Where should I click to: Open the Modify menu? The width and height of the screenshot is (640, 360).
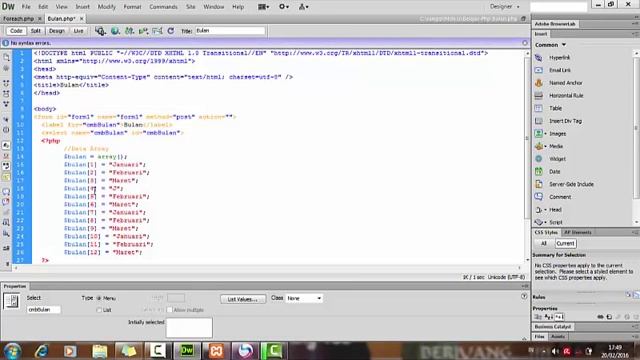(107, 7)
